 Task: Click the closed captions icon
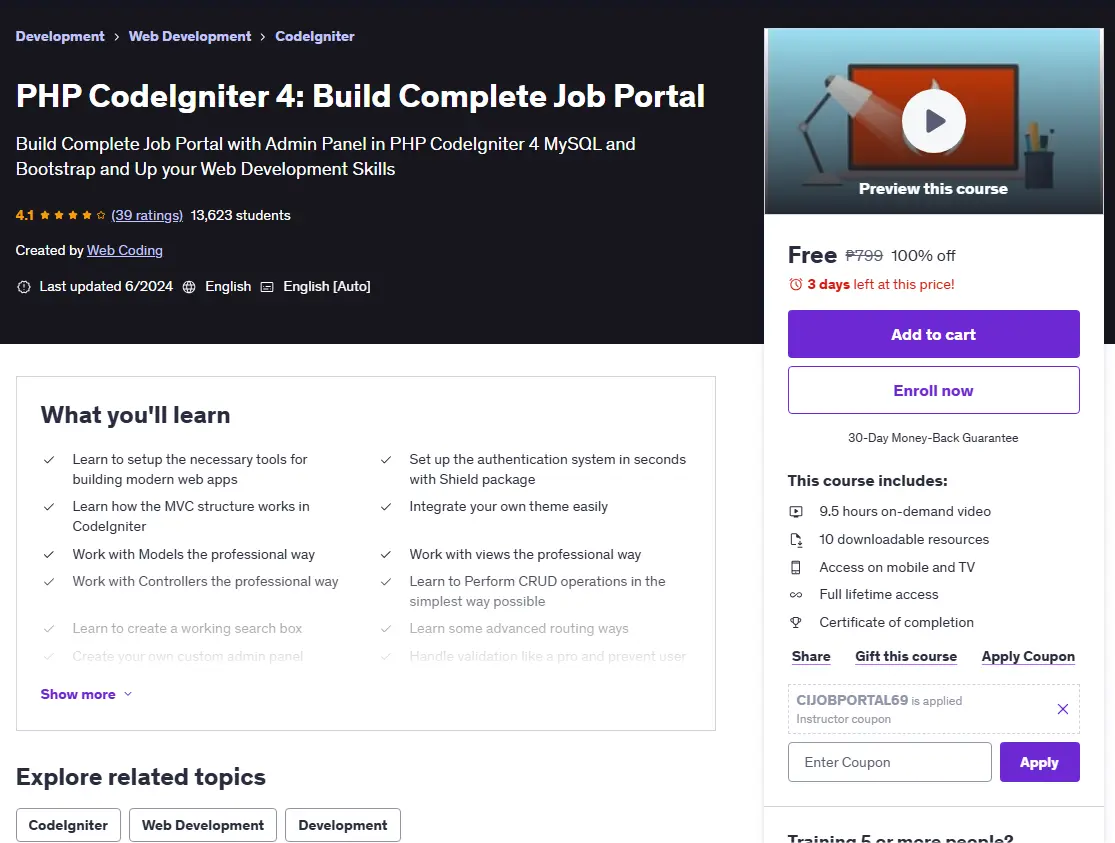pos(267,287)
